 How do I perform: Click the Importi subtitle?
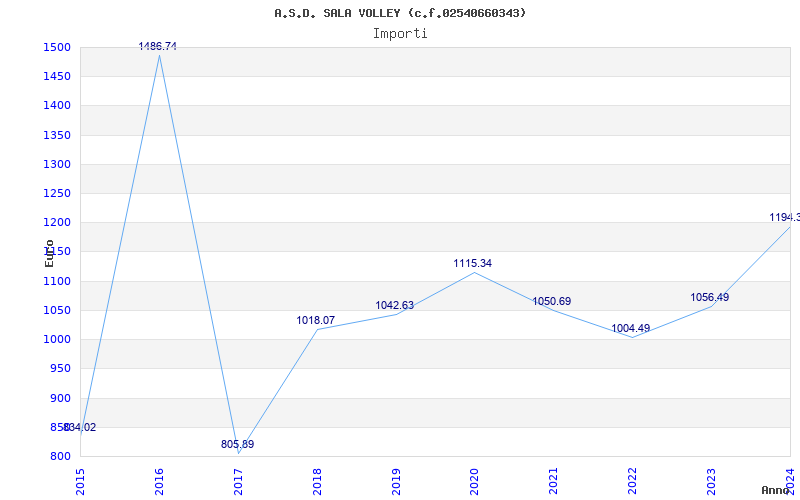pos(400,34)
